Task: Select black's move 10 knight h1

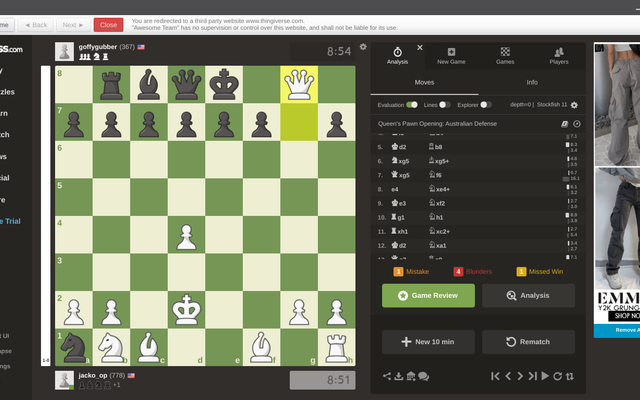Action: 436,218
